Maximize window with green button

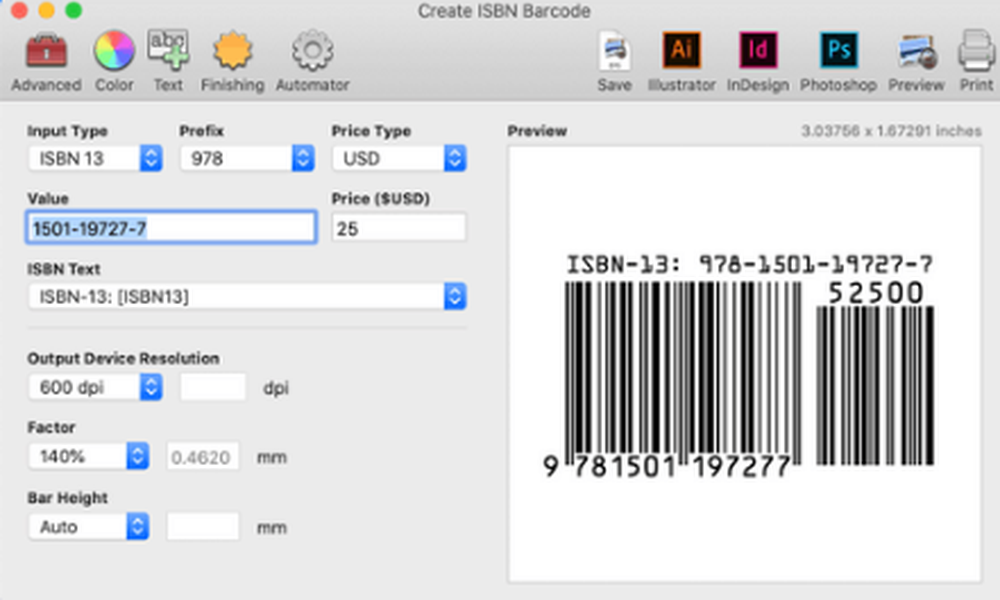[74, 10]
